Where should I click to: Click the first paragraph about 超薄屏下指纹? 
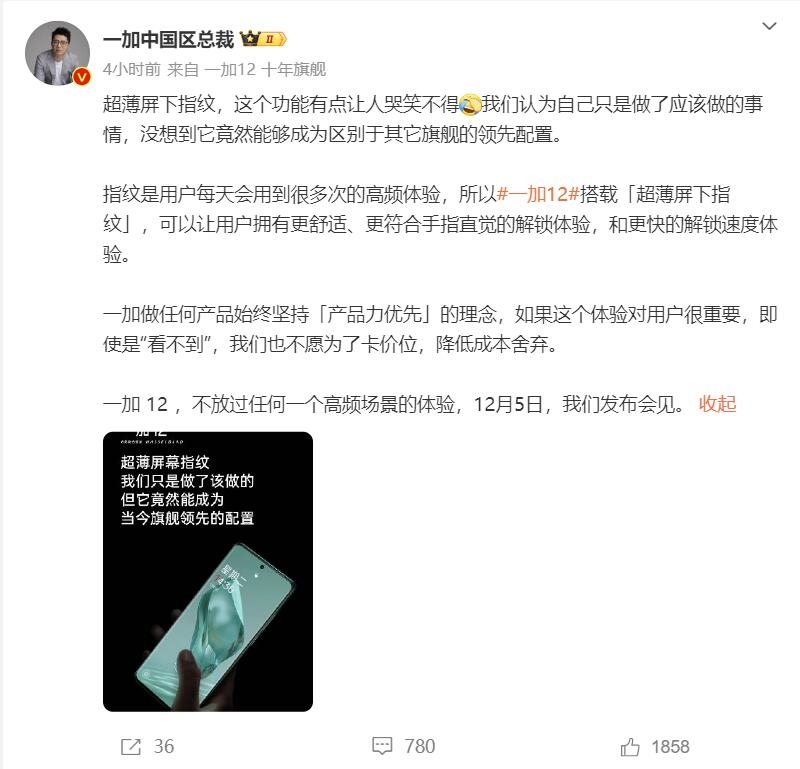[433, 119]
